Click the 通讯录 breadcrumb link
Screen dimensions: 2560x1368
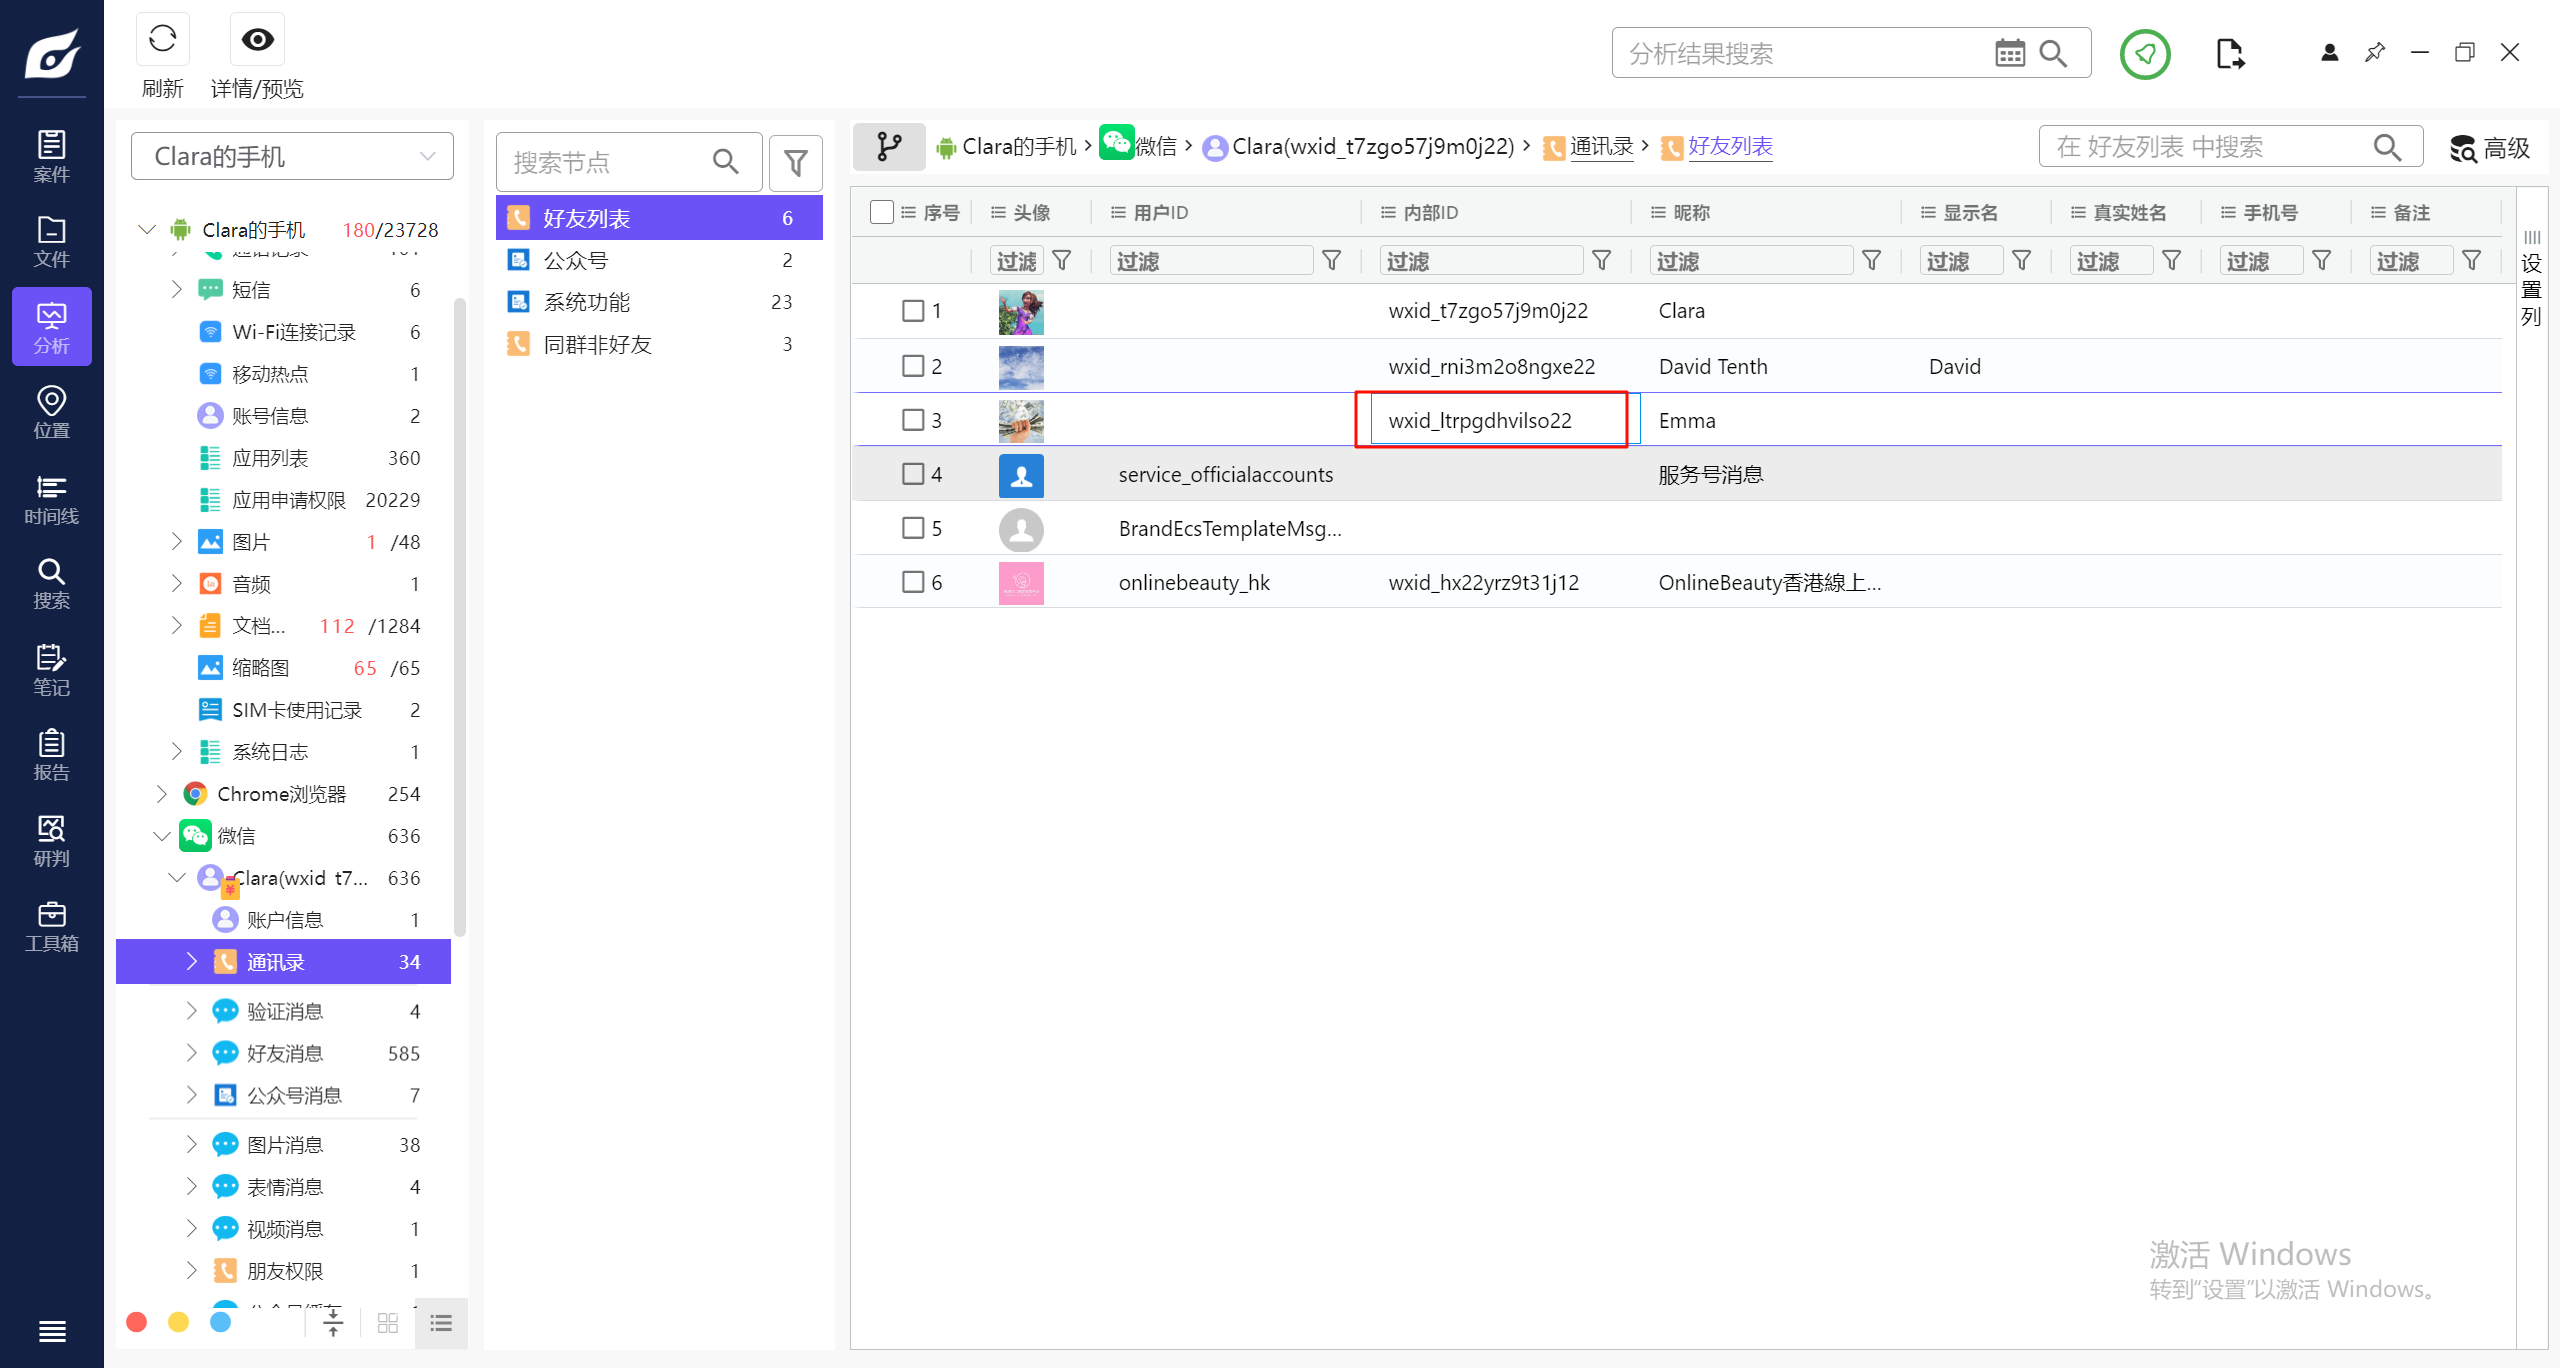click(x=1601, y=147)
